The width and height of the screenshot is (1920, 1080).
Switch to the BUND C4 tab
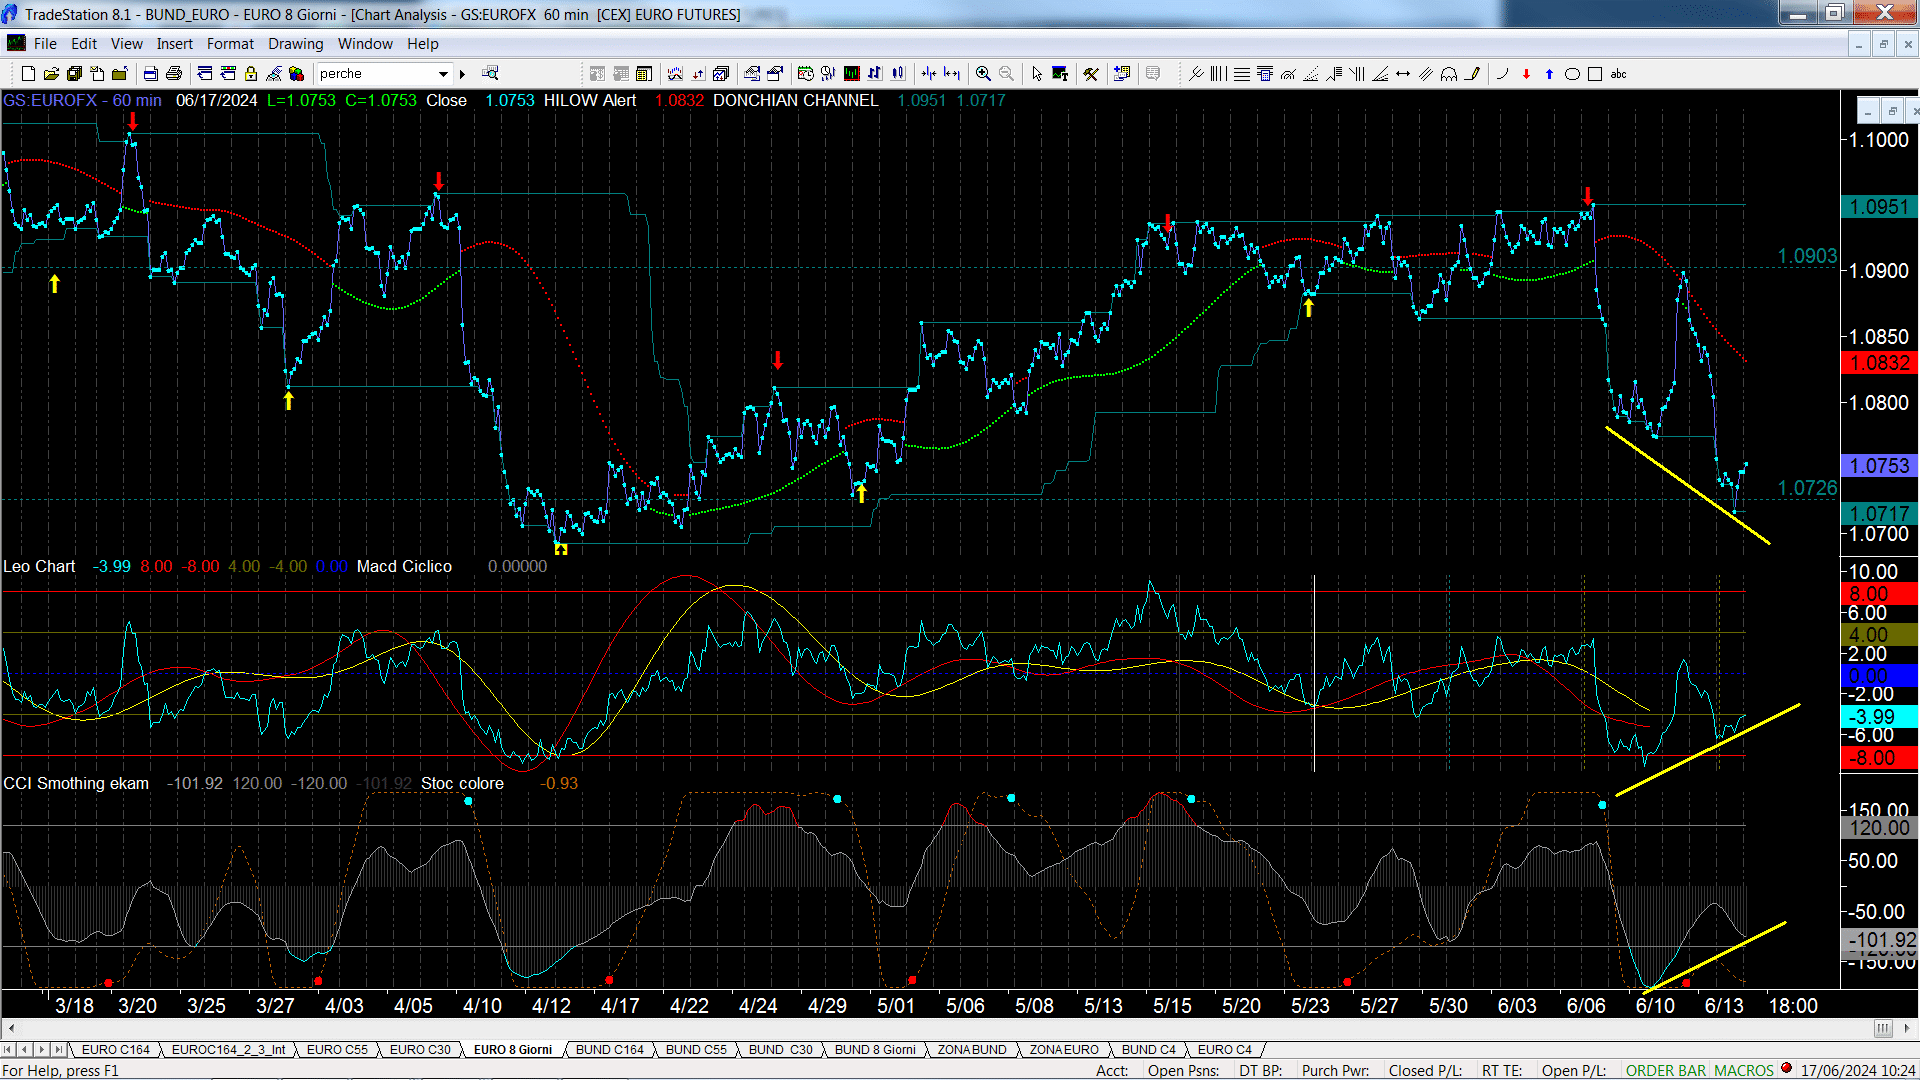(1149, 1050)
